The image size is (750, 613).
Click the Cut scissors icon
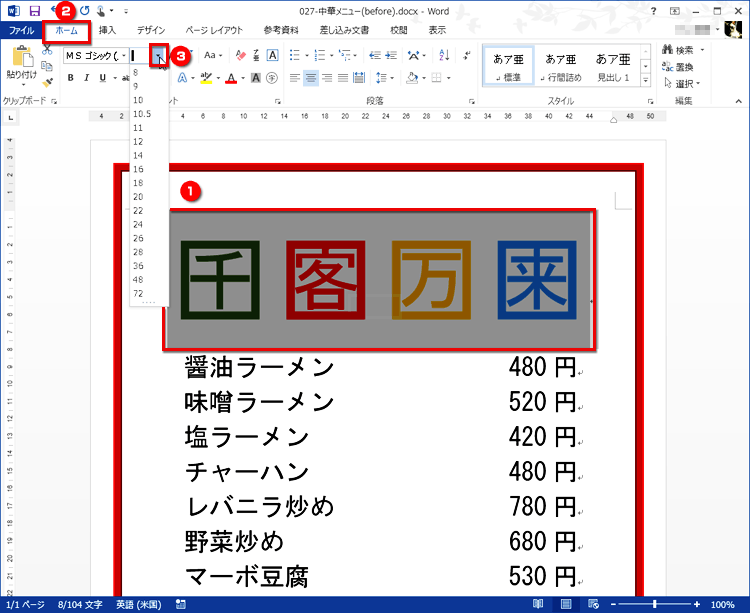coord(47,50)
